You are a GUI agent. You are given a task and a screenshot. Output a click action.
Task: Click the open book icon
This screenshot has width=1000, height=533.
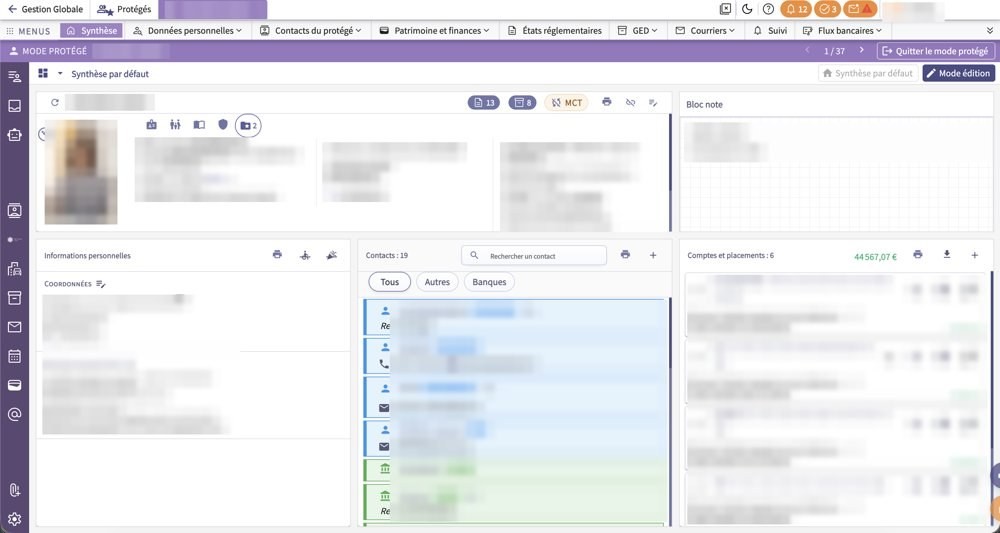click(x=199, y=125)
